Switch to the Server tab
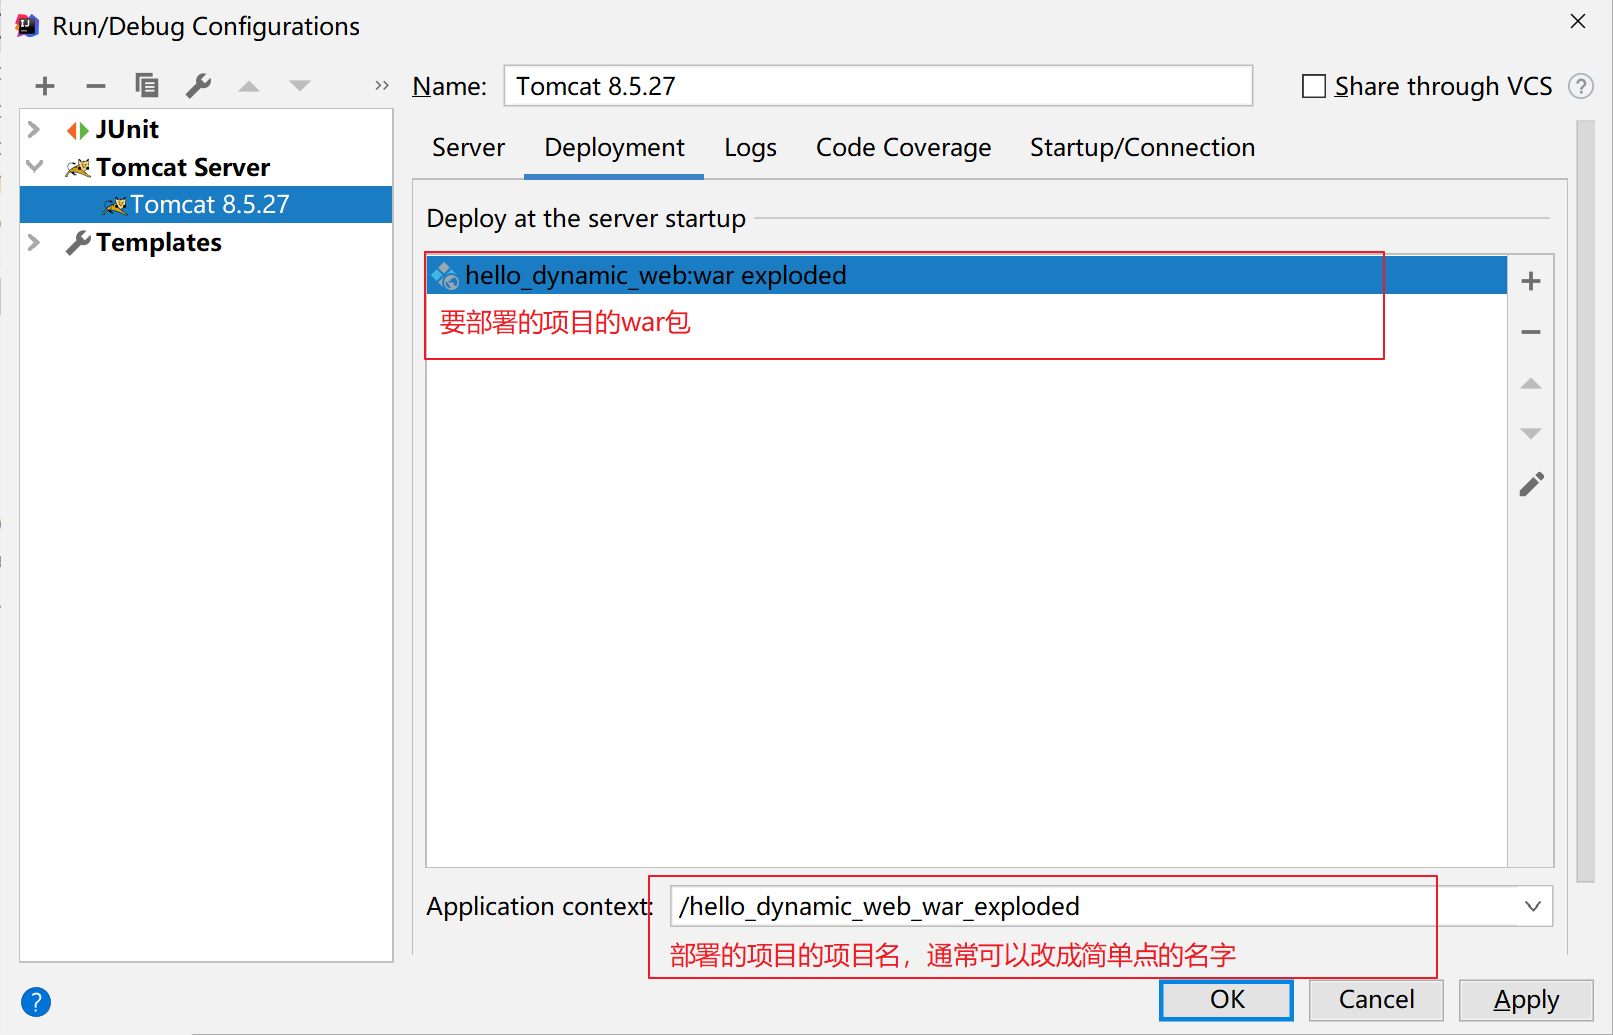Viewport: 1613px width, 1035px height. (468, 148)
